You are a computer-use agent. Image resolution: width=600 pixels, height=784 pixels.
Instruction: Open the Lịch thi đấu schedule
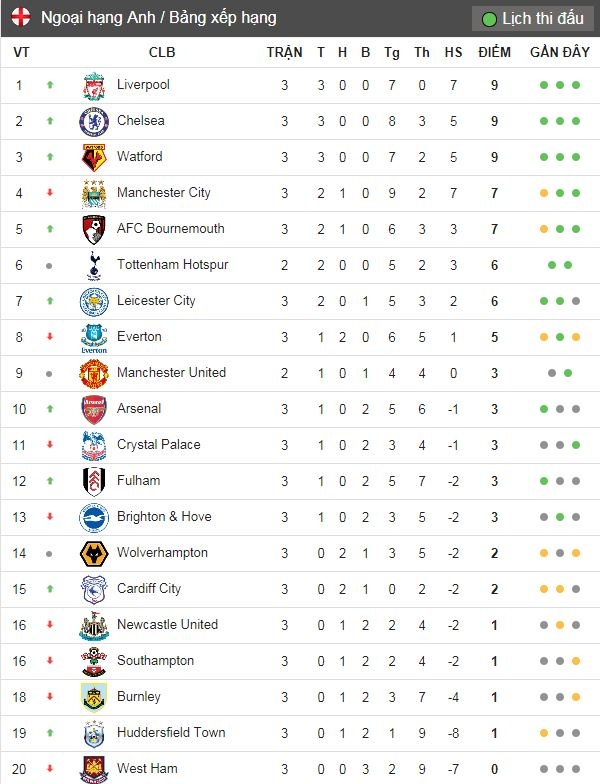533,19
